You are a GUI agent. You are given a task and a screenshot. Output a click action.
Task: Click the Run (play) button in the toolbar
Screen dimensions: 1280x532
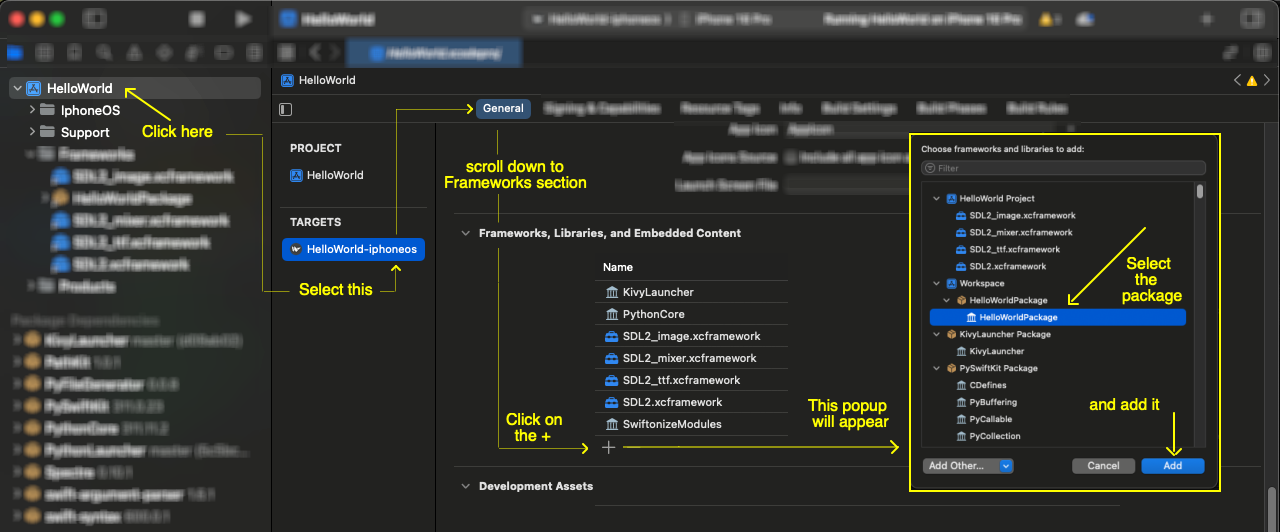[243, 19]
